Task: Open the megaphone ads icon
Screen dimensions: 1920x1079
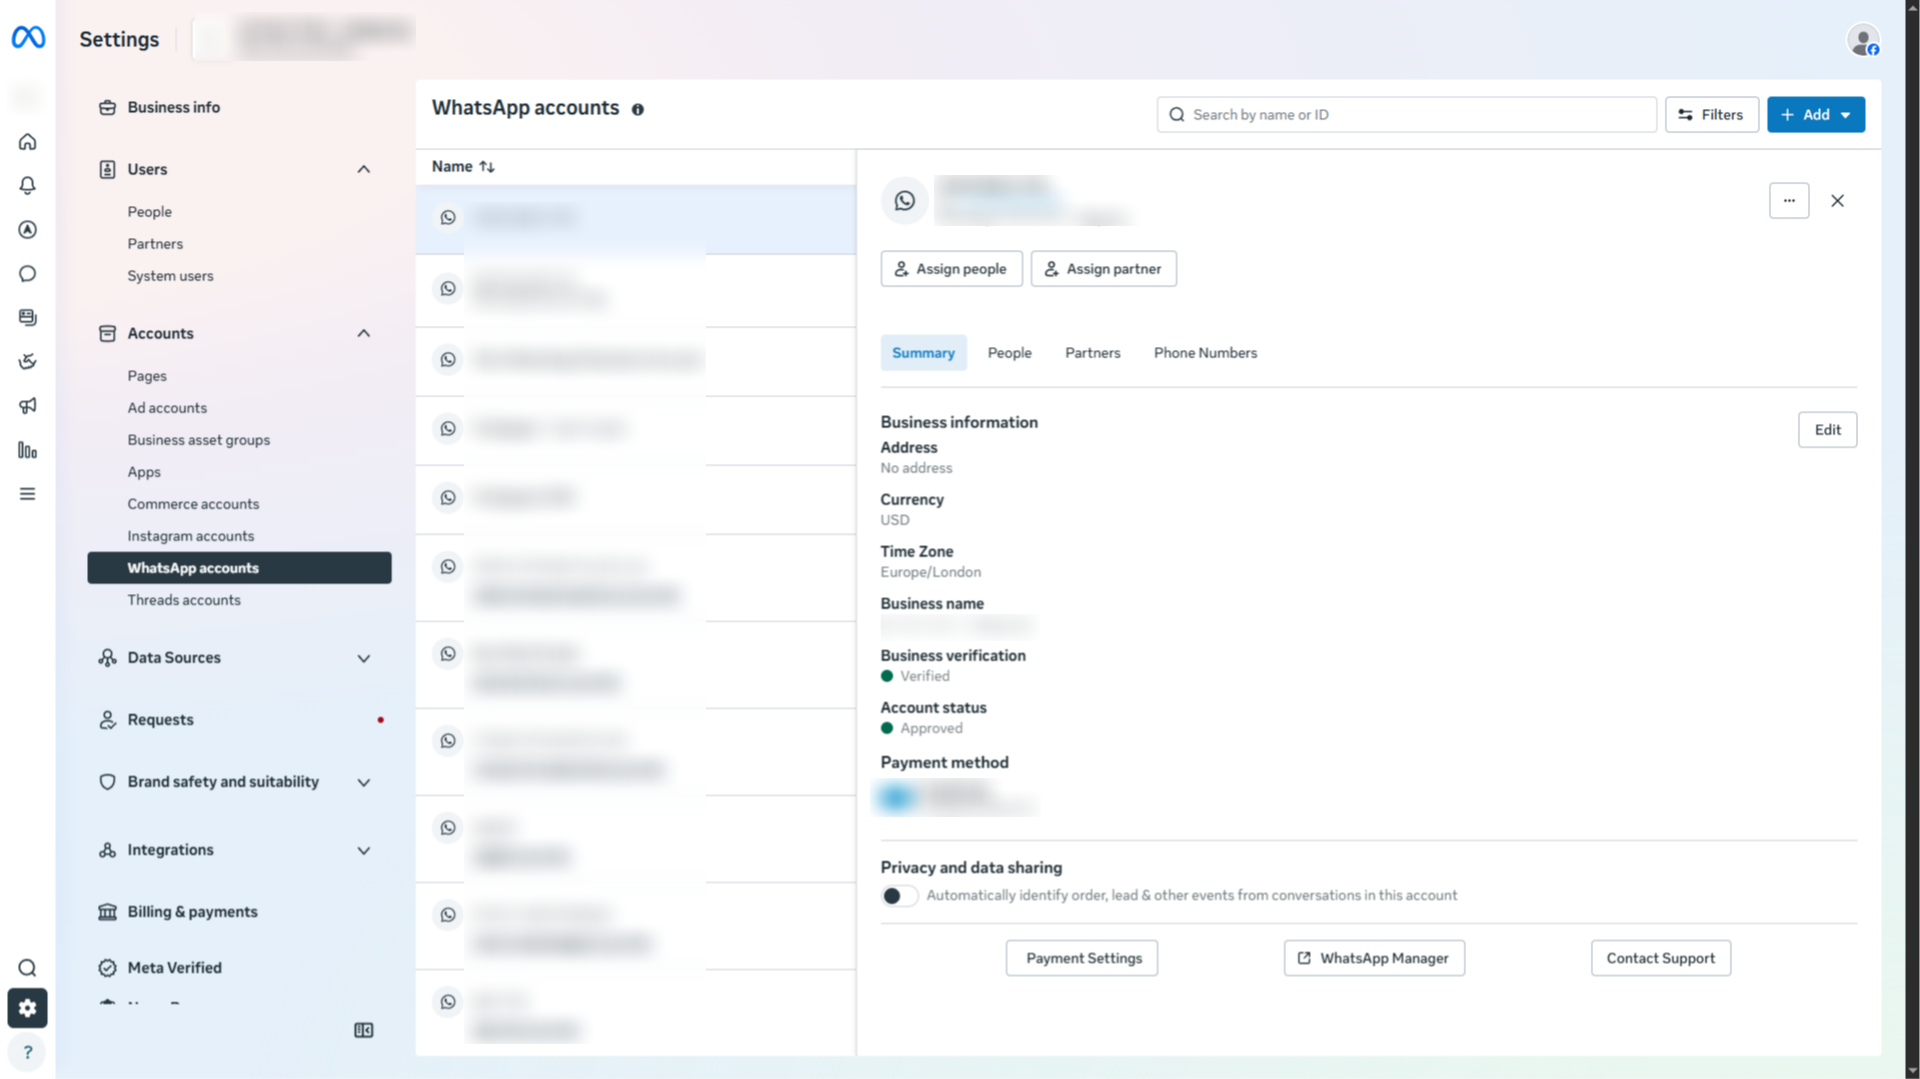Action: pyautogui.click(x=28, y=406)
